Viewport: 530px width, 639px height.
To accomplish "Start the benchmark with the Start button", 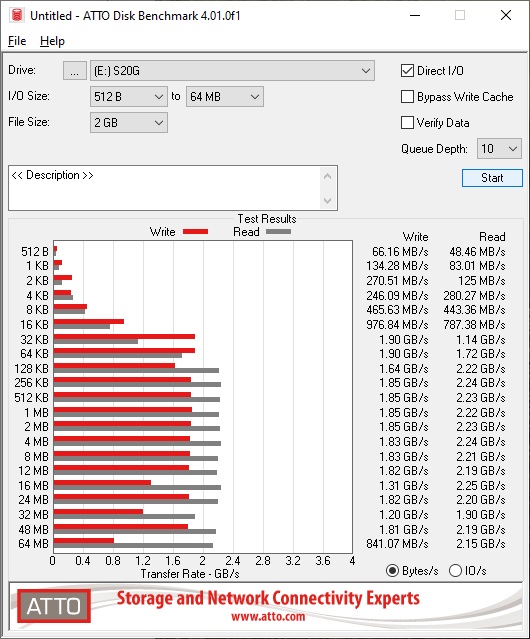I will [x=492, y=178].
